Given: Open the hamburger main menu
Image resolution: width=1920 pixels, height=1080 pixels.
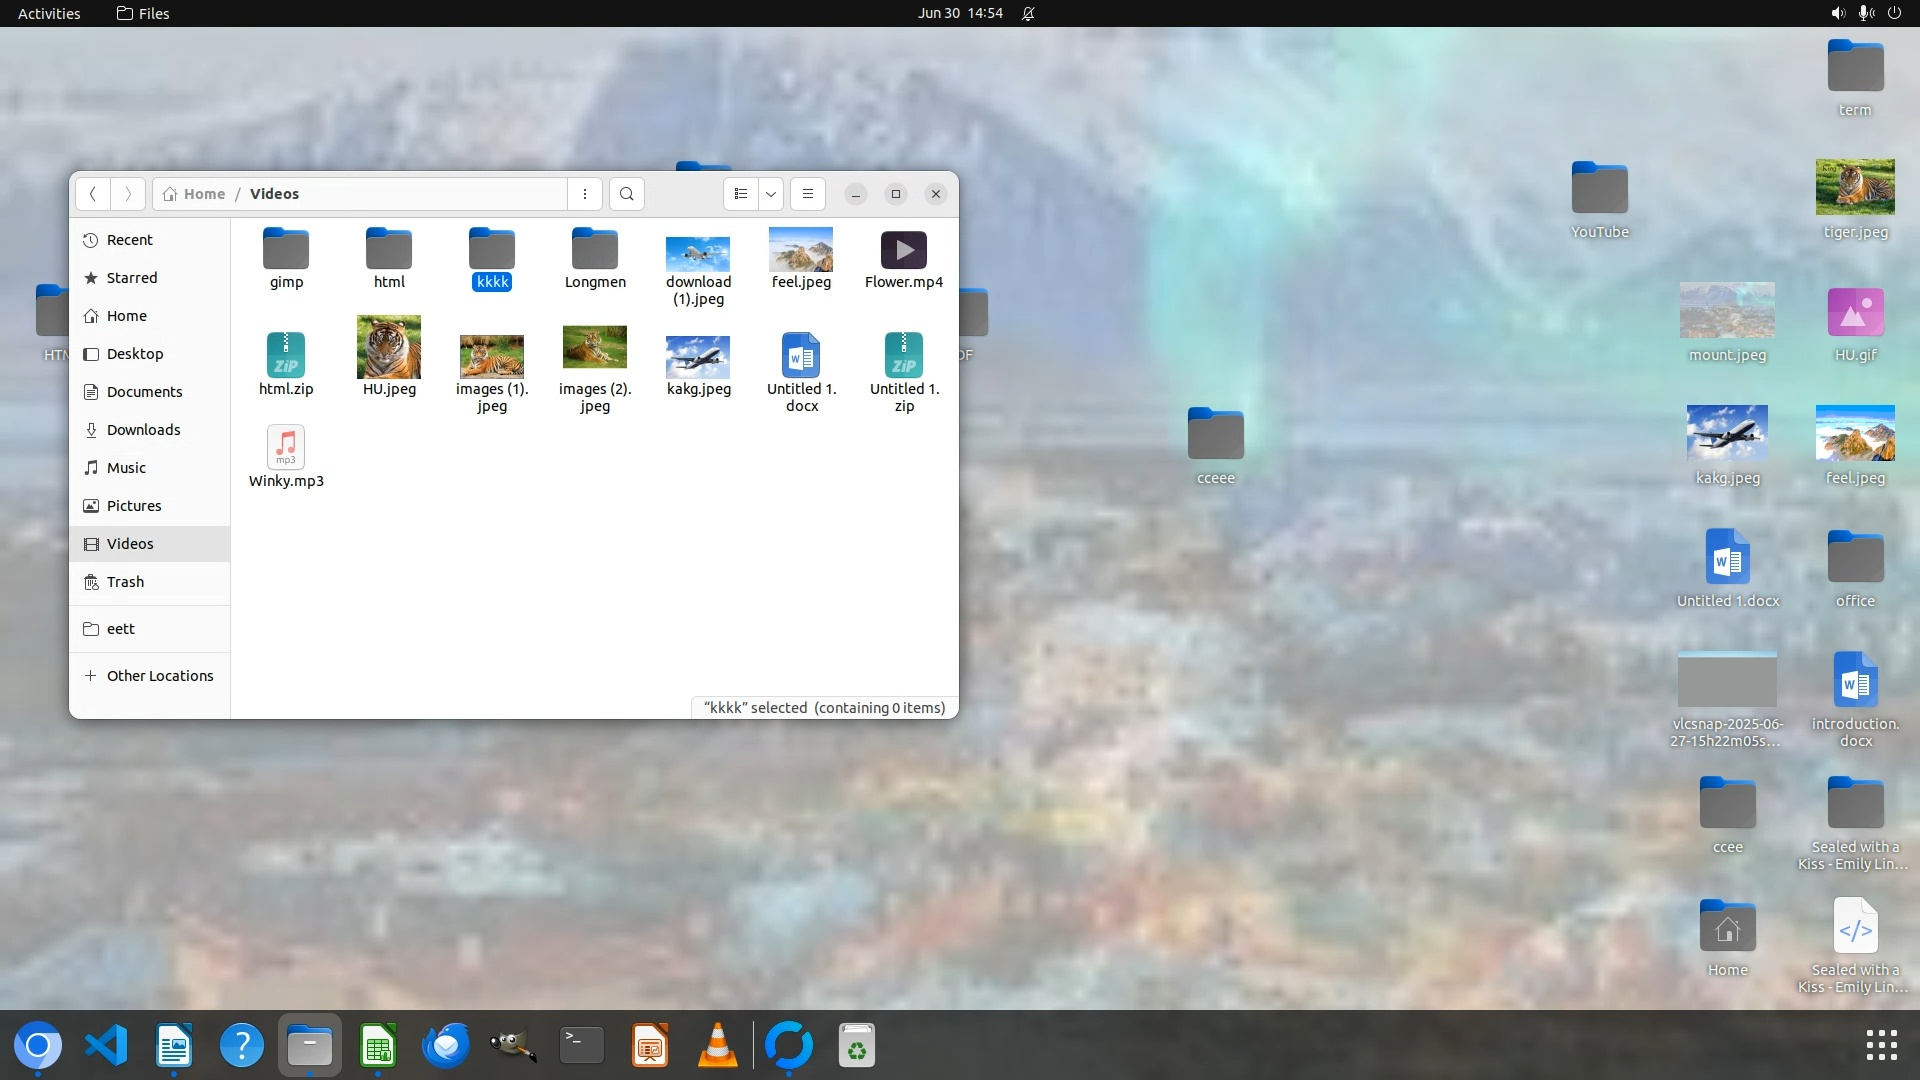Looking at the screenshot, I should 808,194.
